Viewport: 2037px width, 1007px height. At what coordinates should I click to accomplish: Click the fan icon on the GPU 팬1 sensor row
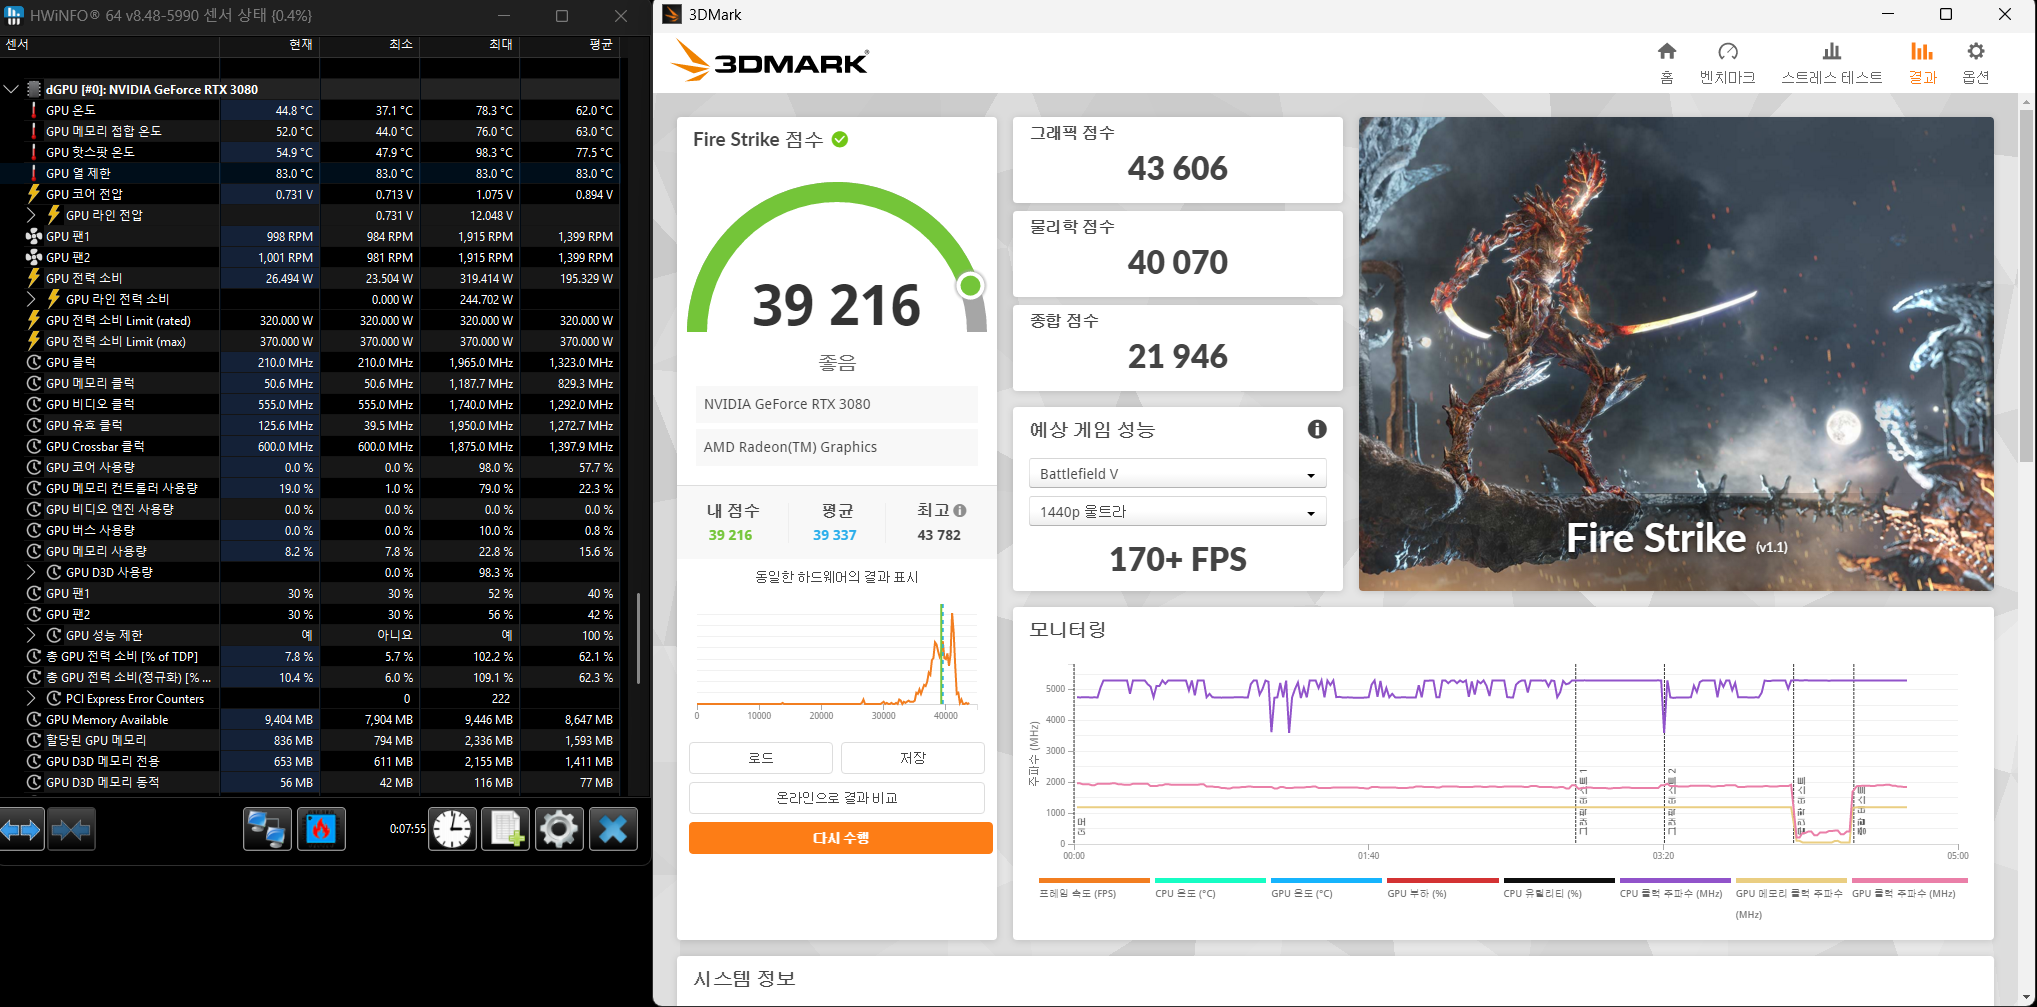(x=34, y=236)
